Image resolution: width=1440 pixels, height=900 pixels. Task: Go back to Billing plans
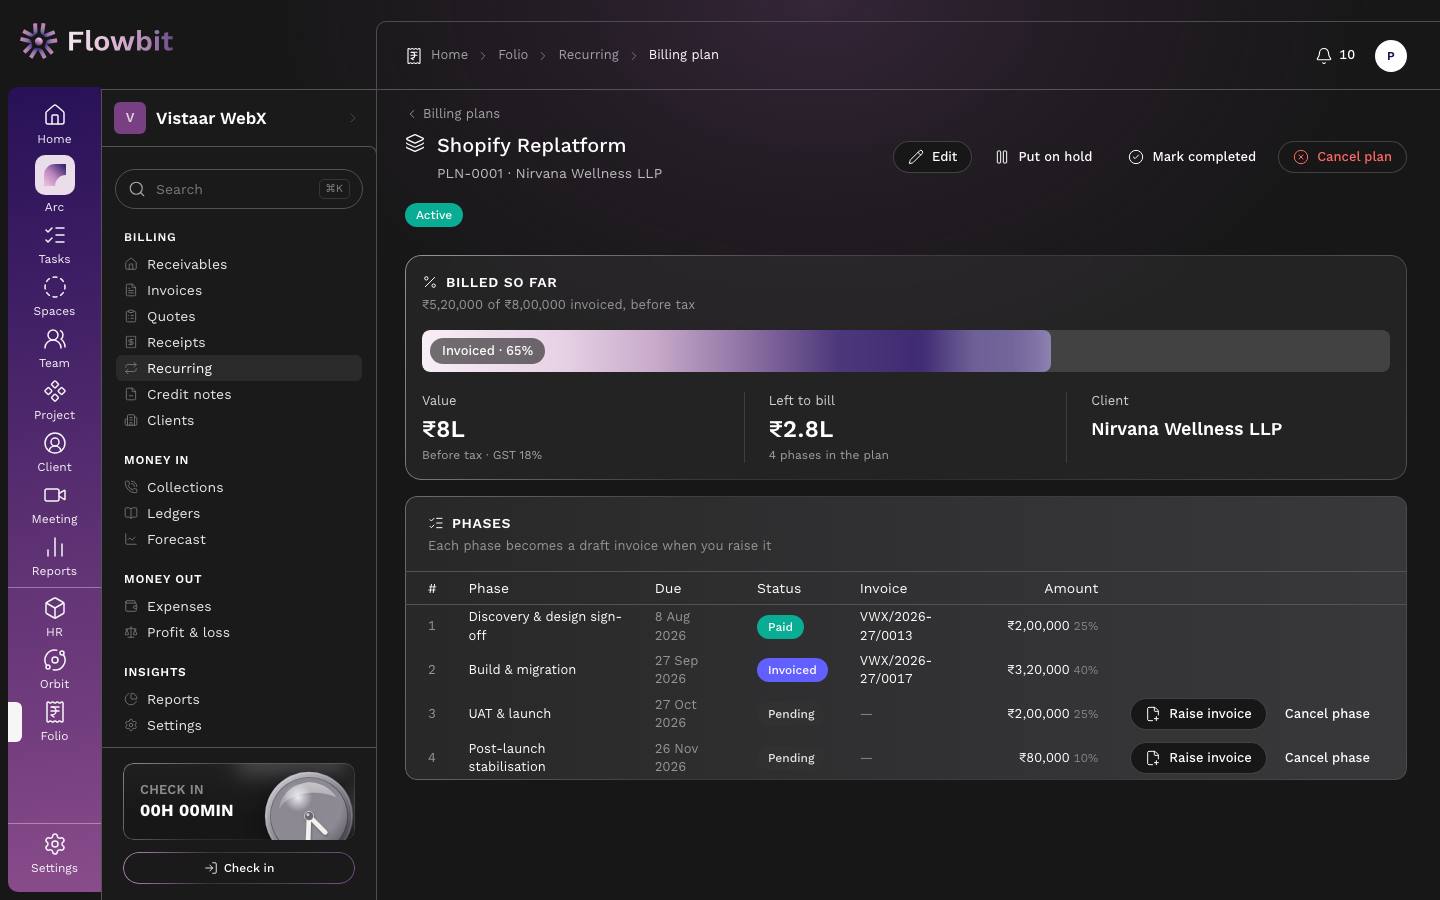coord(454,114)
